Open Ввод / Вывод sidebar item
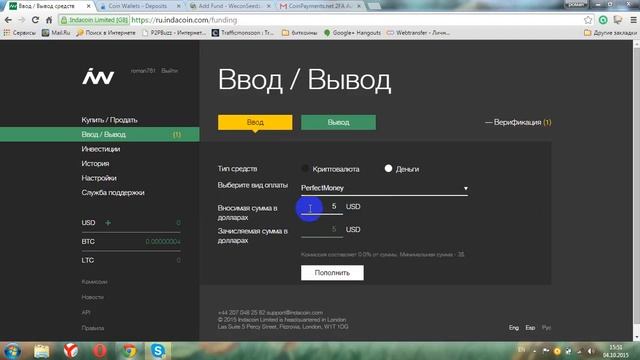This screenshot has height=360, width=640. (x=100, y=134)
